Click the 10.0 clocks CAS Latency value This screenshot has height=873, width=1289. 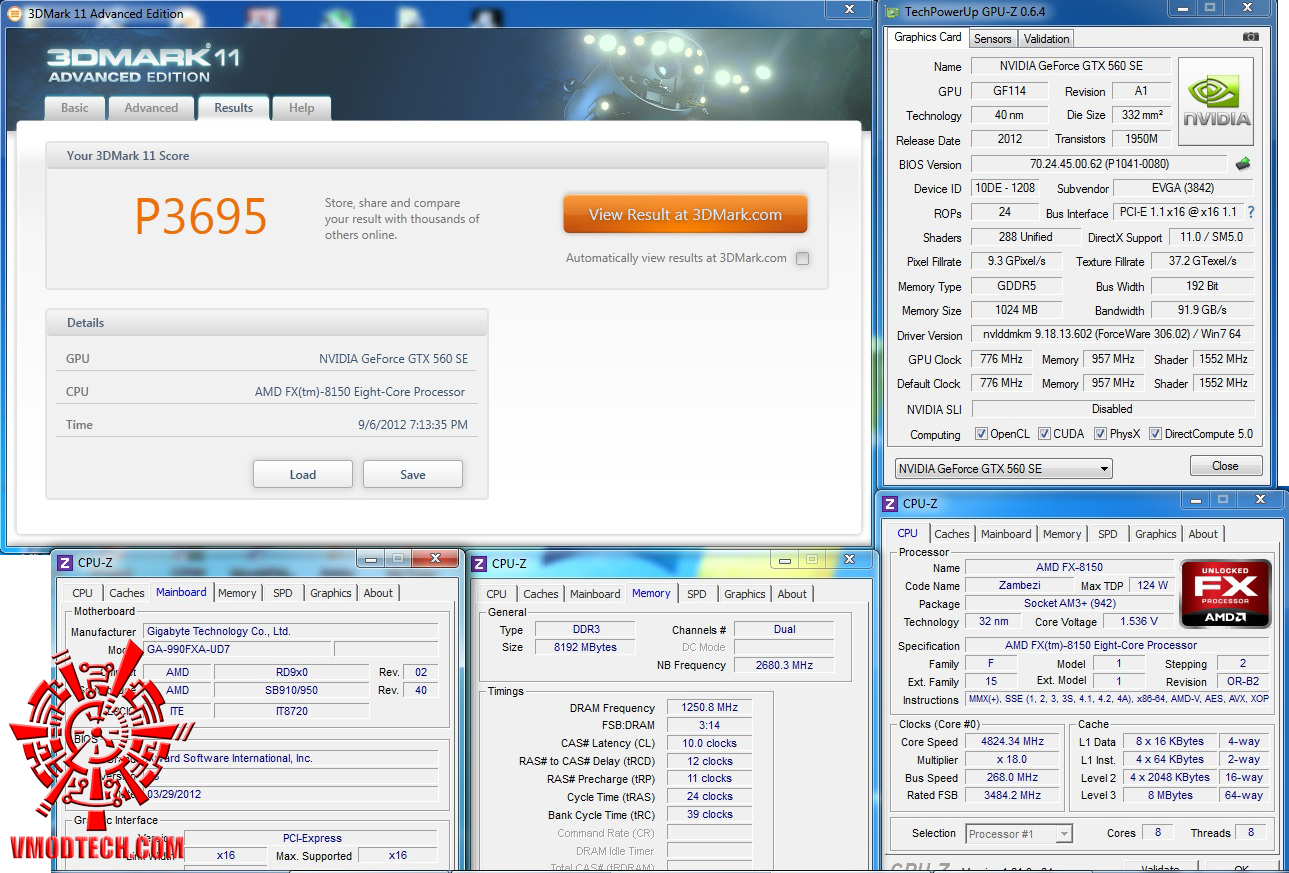(709, 744)
